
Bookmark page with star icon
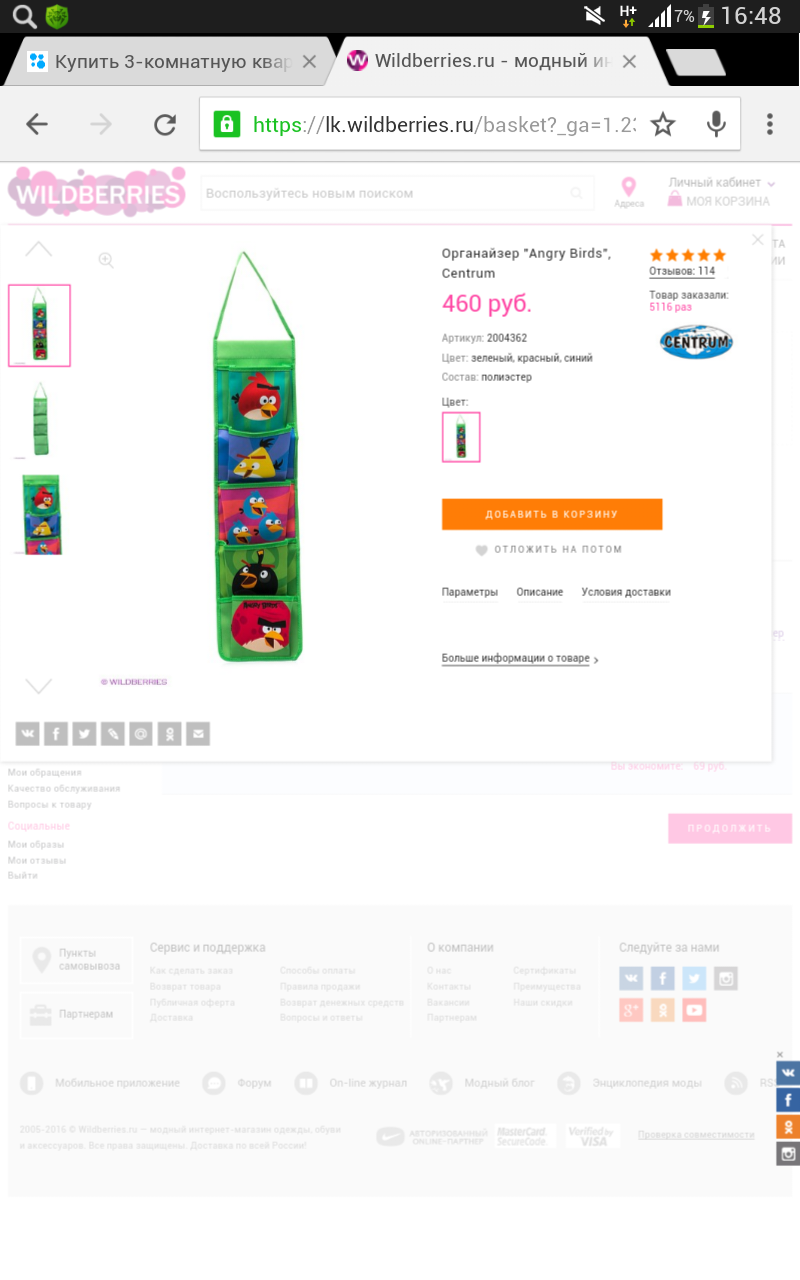click(x=663, y=124)
